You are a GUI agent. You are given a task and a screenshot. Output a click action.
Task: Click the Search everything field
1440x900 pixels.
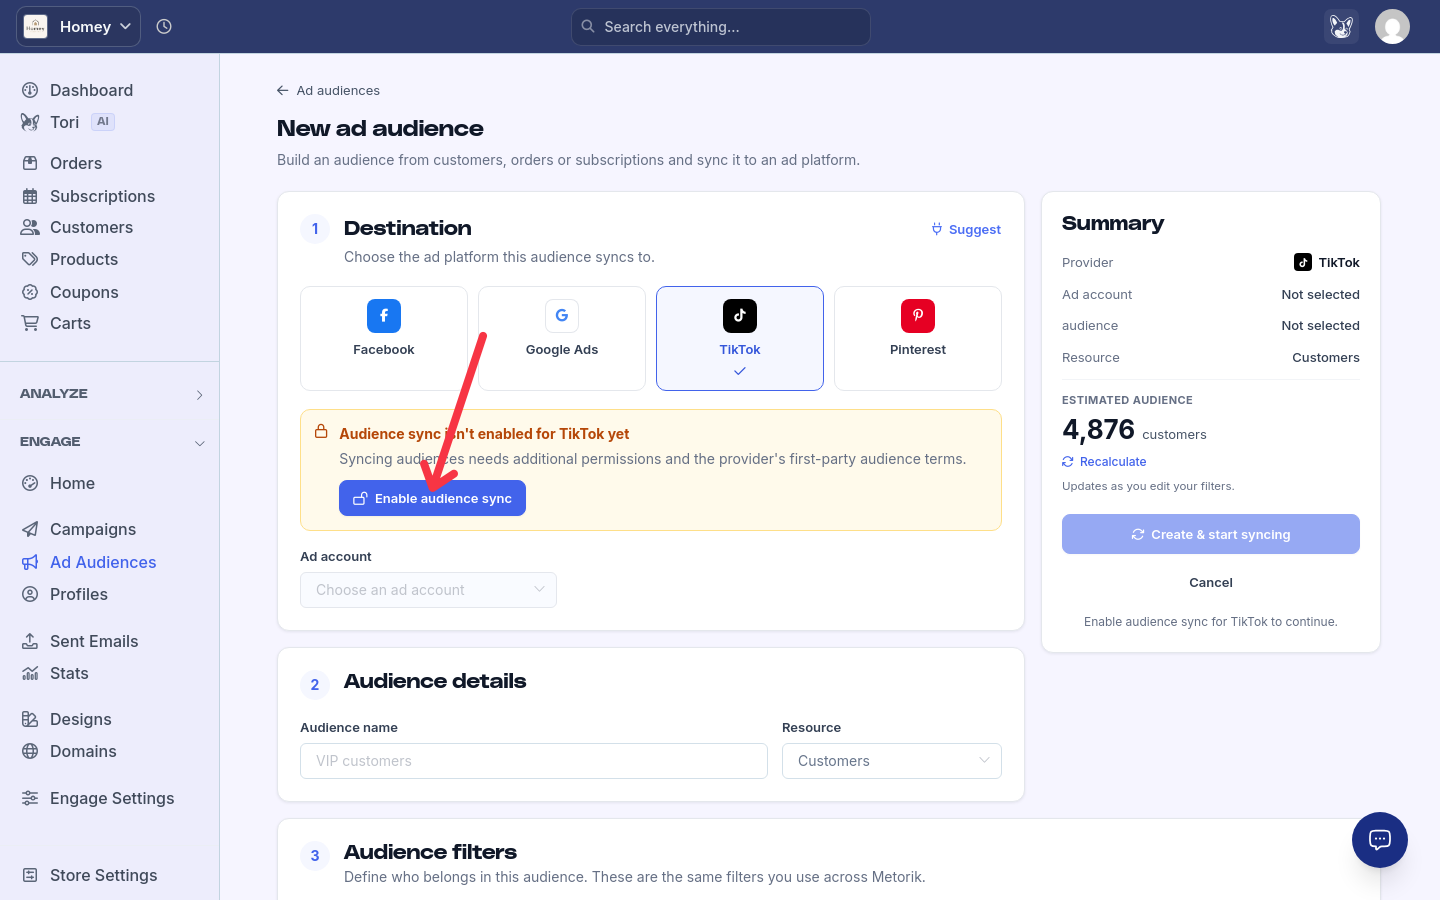tap(721, 27)
